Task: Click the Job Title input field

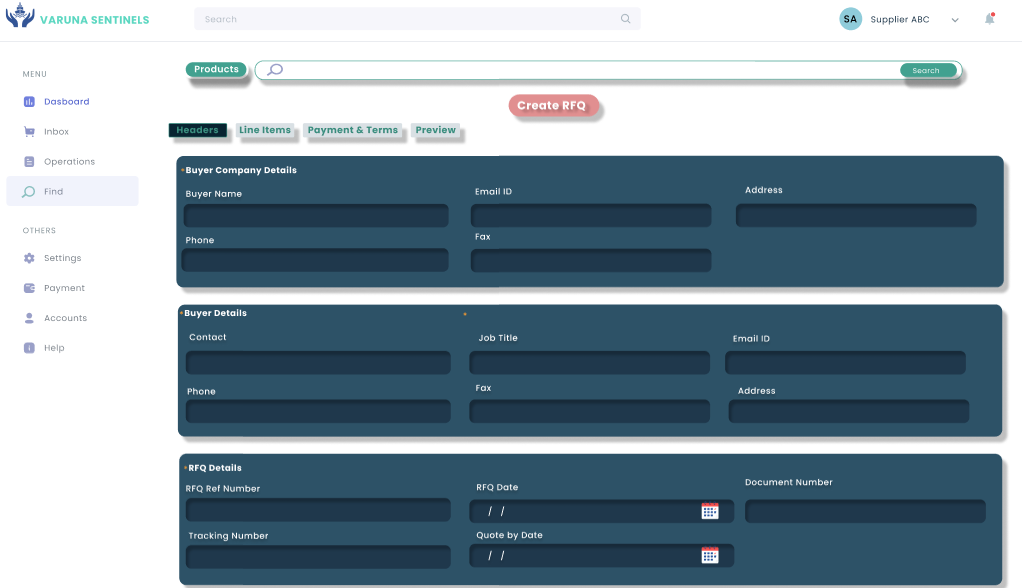Action: (589, 362)
